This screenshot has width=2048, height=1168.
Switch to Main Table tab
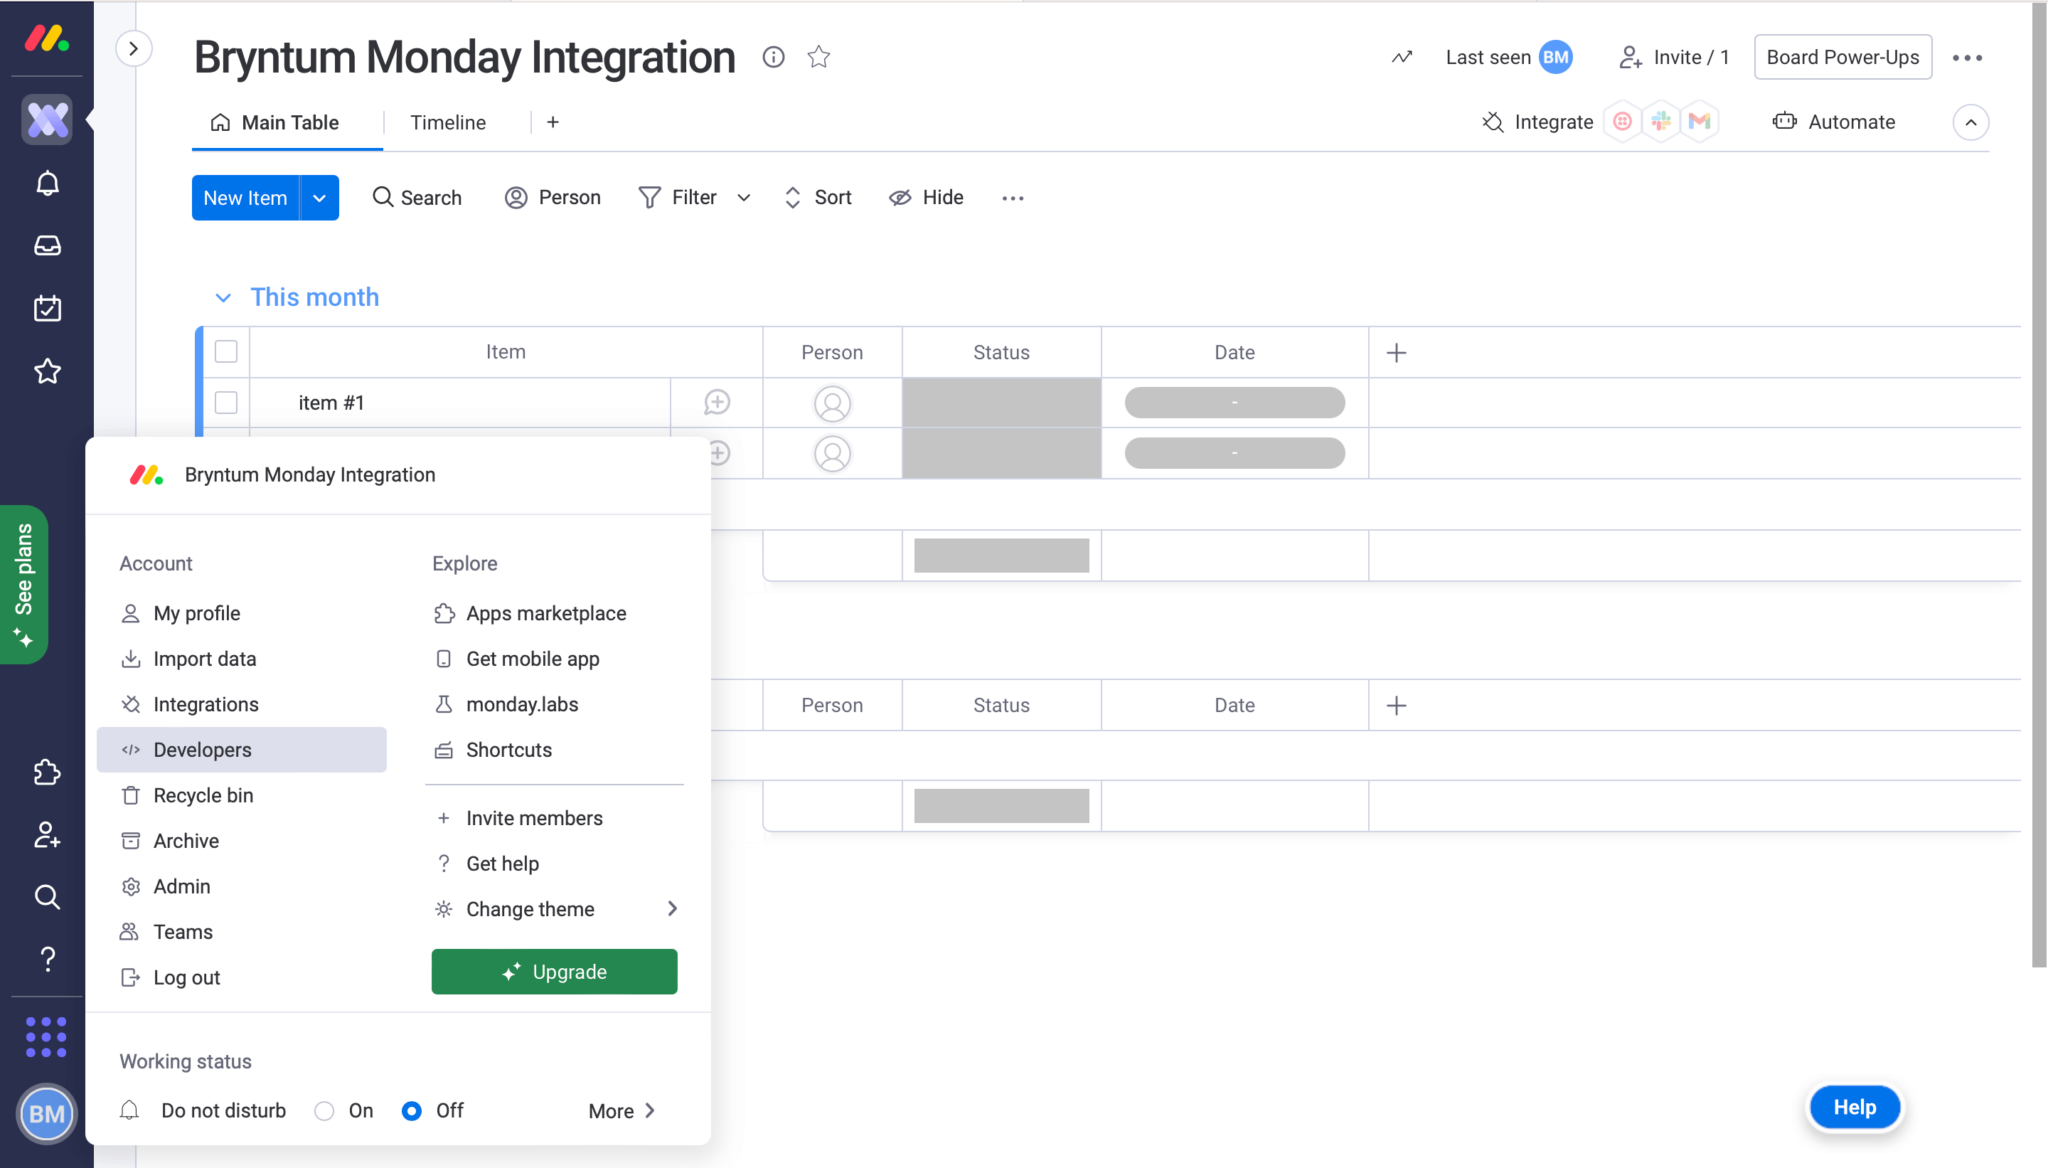275,123
